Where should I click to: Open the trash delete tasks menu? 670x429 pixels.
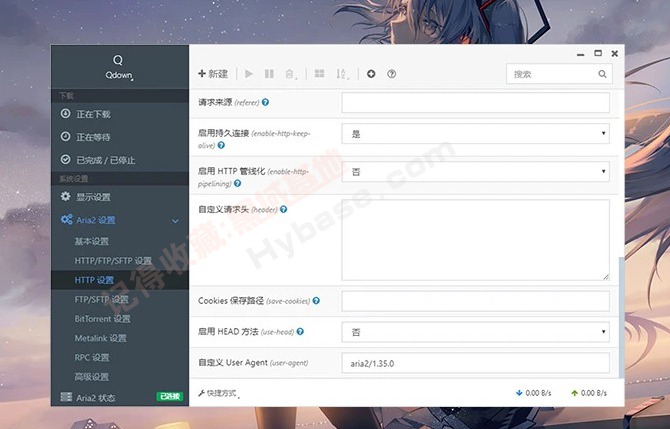291,74
